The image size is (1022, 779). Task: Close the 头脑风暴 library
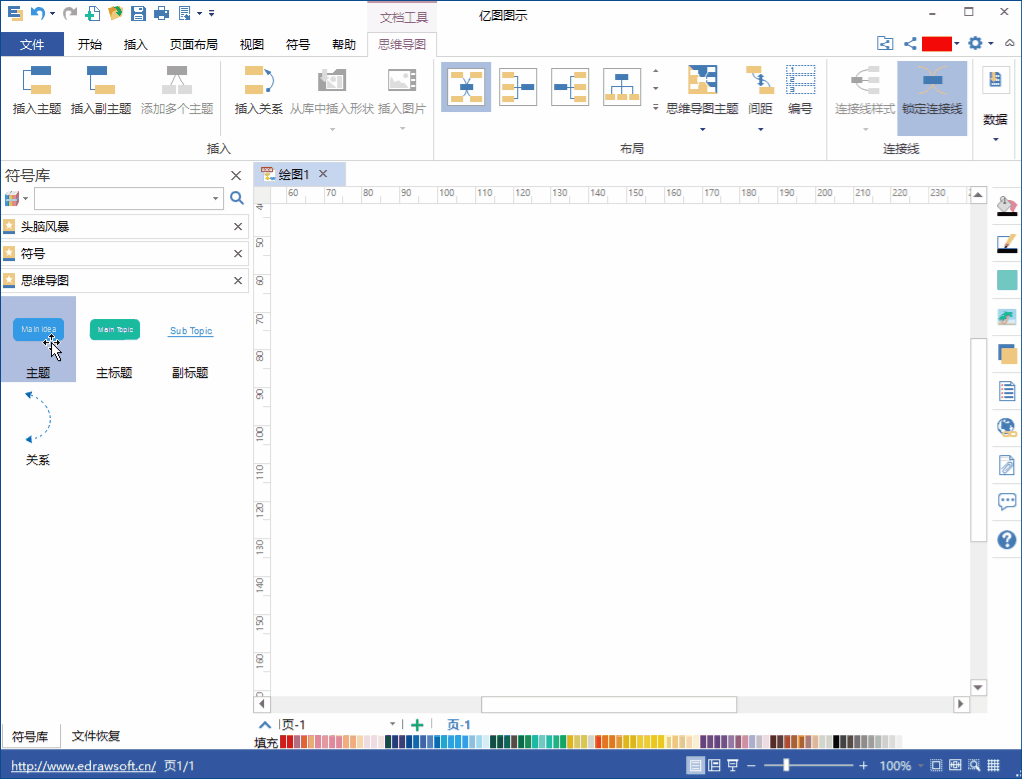(x=238, y=226)
